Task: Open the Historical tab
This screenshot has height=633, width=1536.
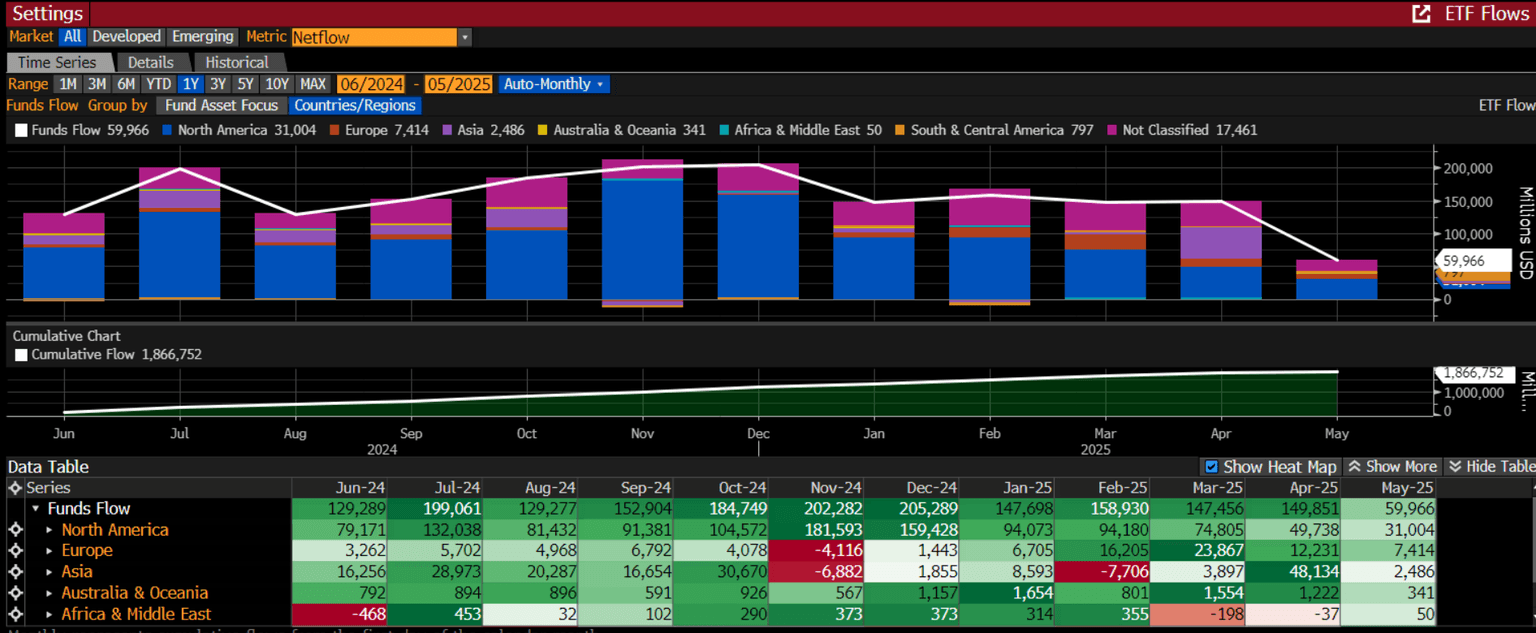Action: (x=237, y=62)
